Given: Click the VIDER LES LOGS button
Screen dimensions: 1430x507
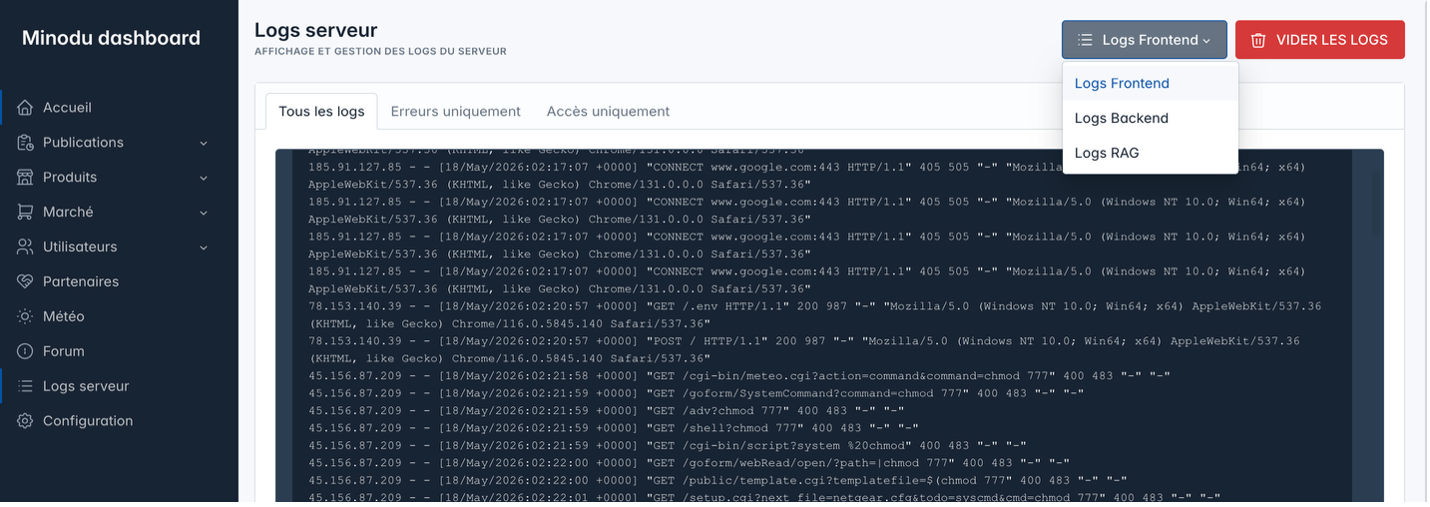Looking at the screenshot, I should coord(1320,40).
